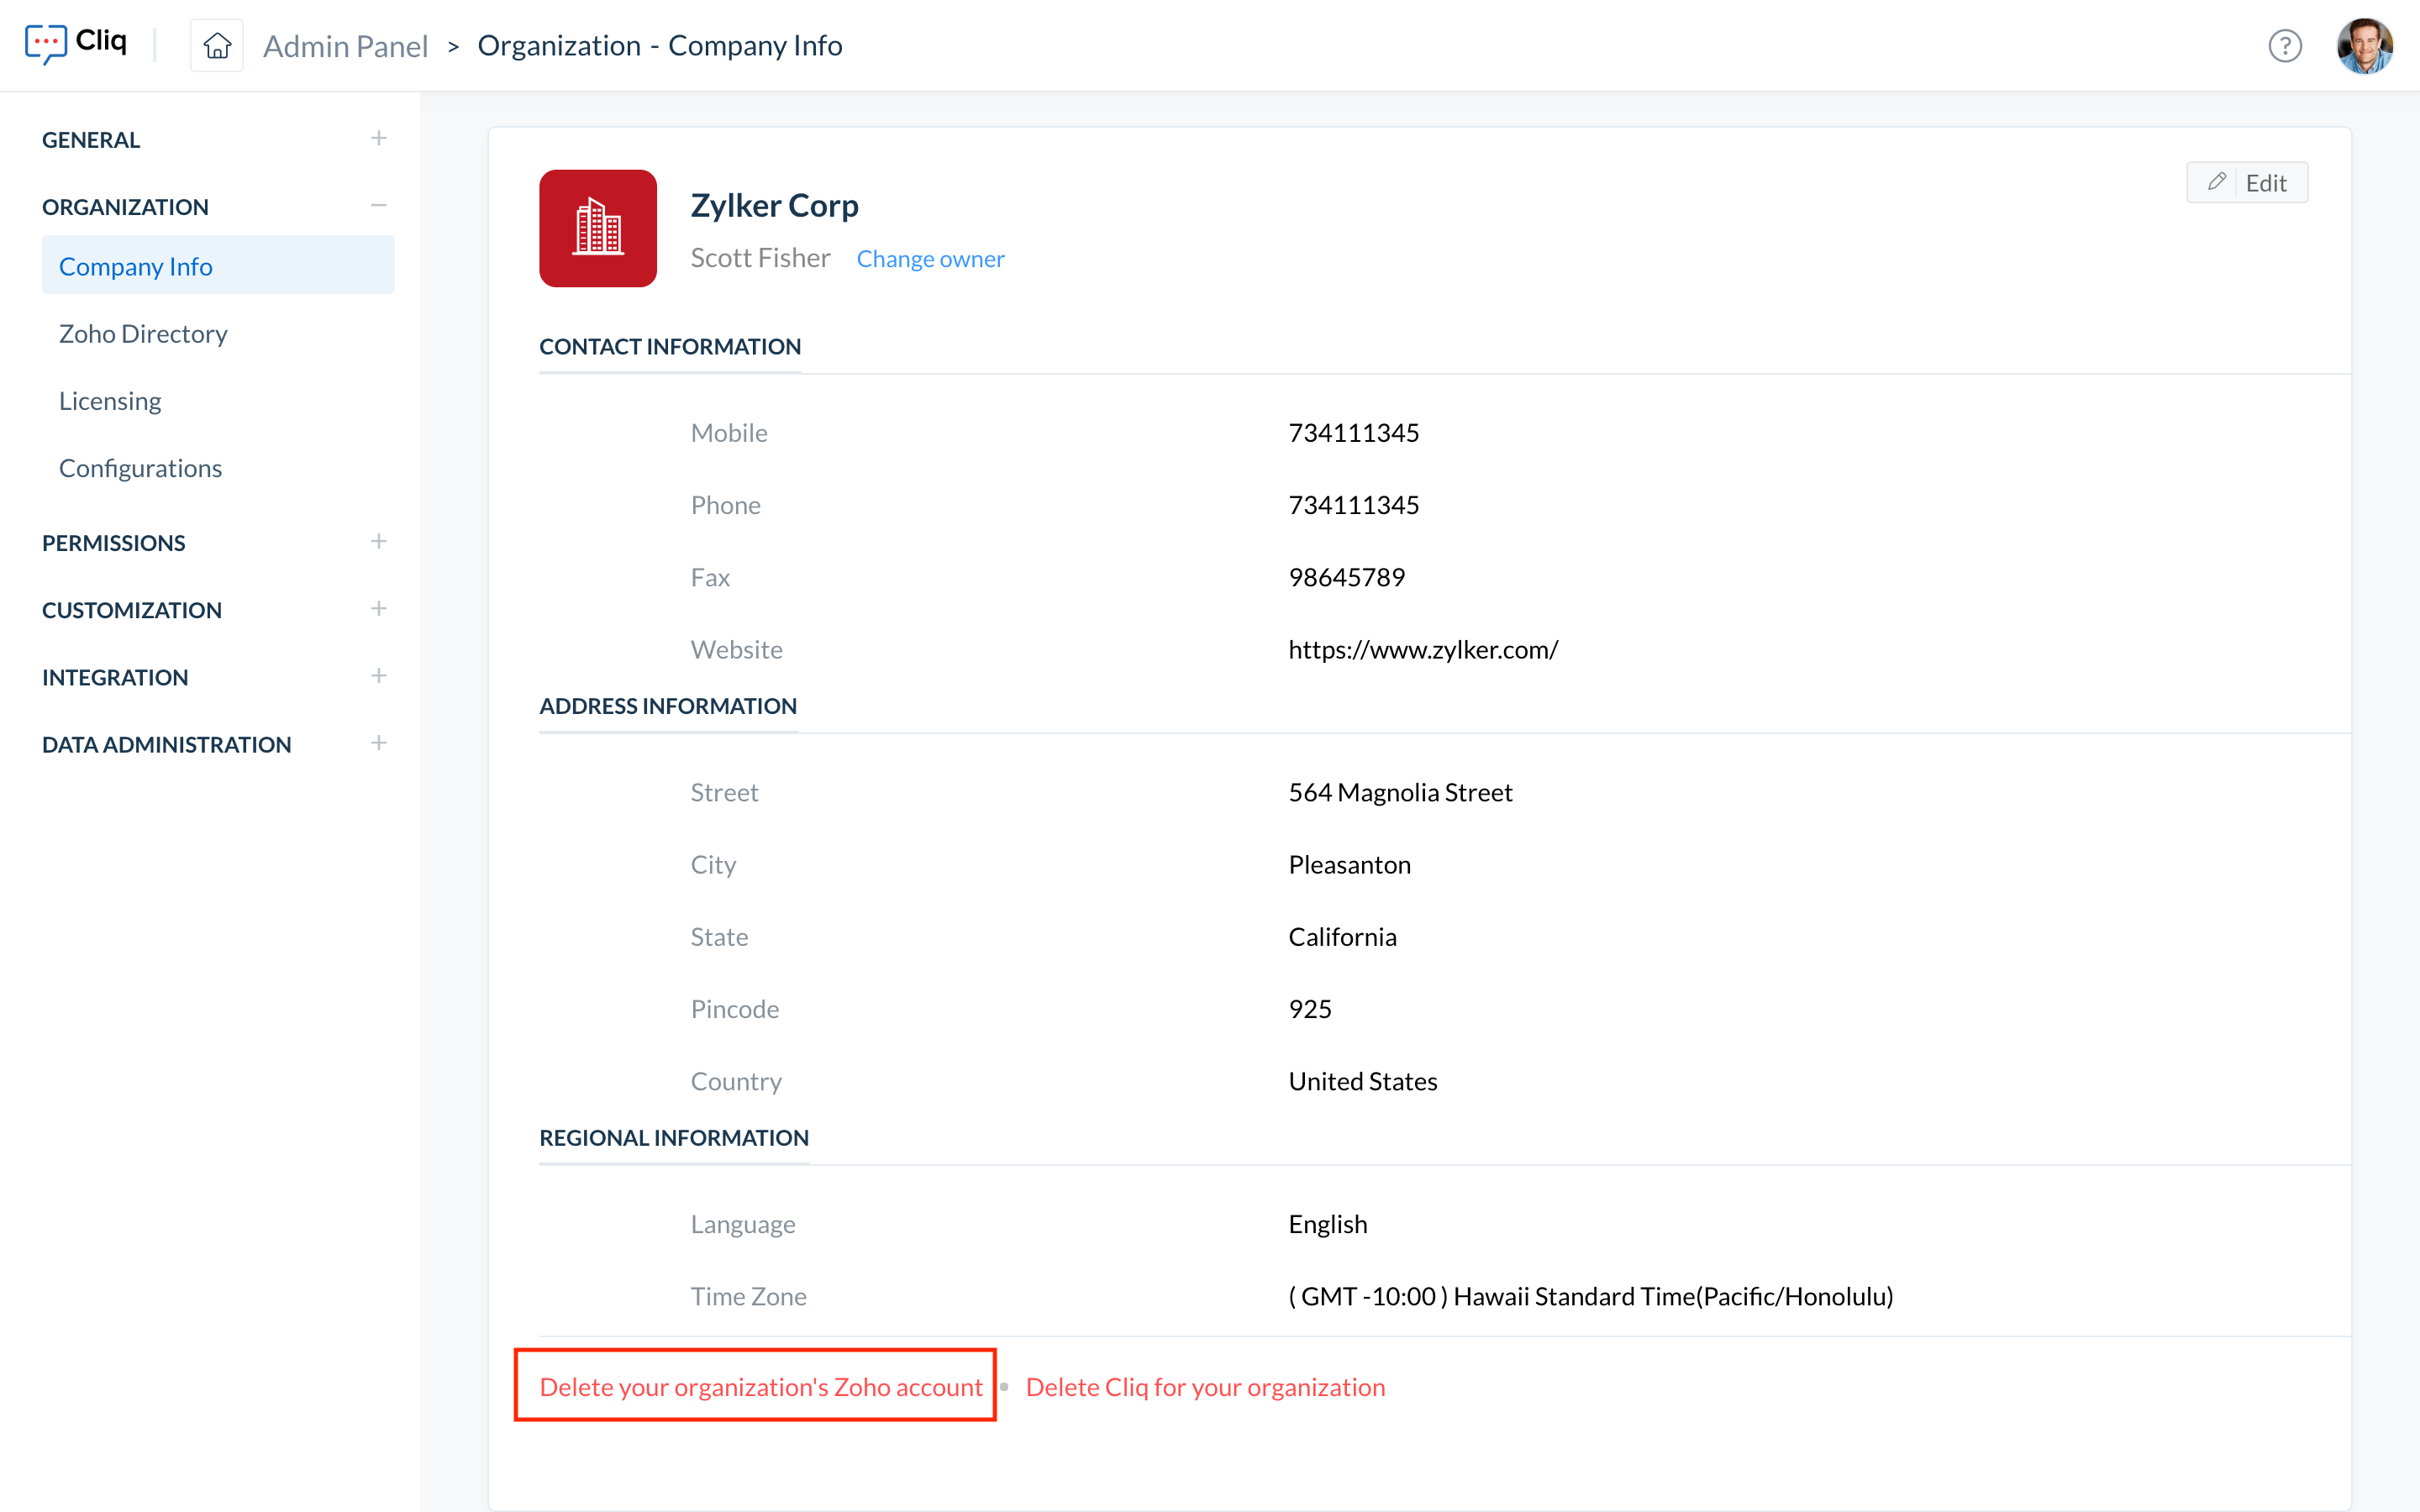Screen dimensions: 2420x1512
Task: Open the home icon button
Action: 217,46
